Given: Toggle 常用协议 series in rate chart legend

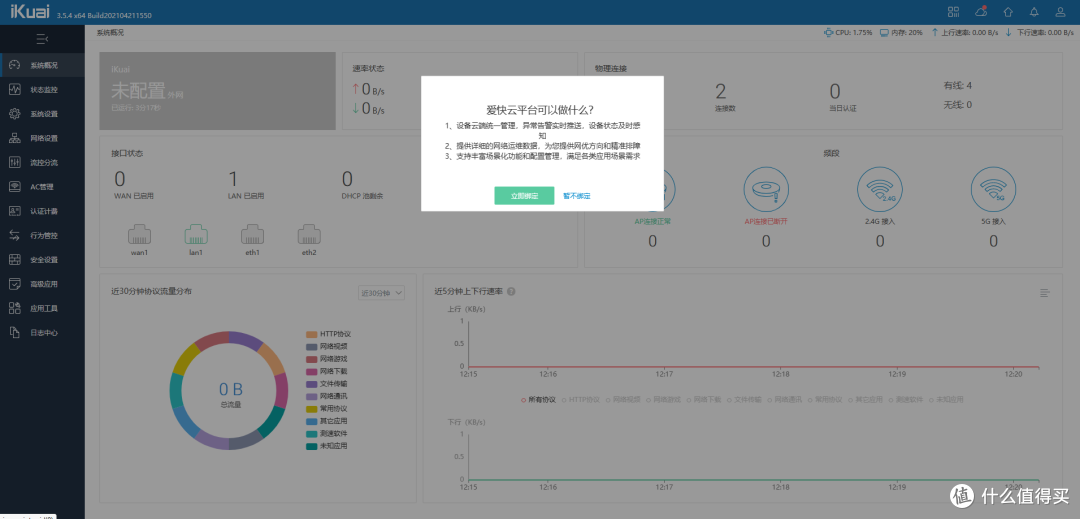Looking at the screenshot, I should click(825, 399).
